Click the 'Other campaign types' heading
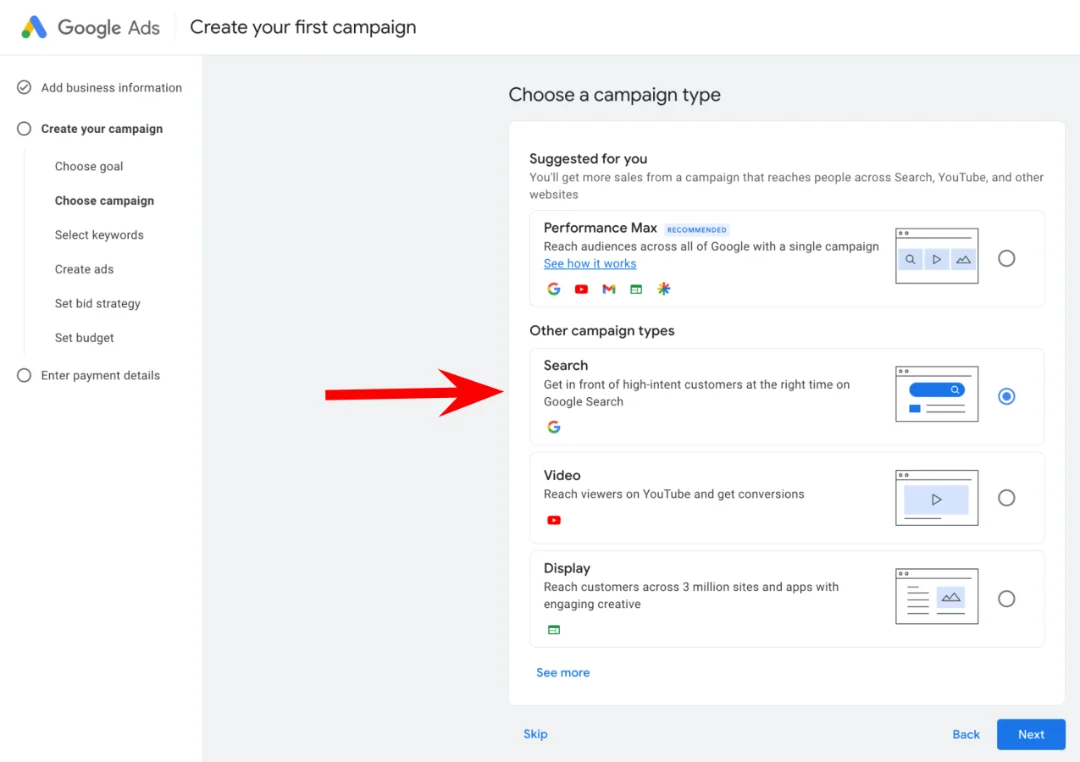1080x762 pixels. tap(602, 331)
